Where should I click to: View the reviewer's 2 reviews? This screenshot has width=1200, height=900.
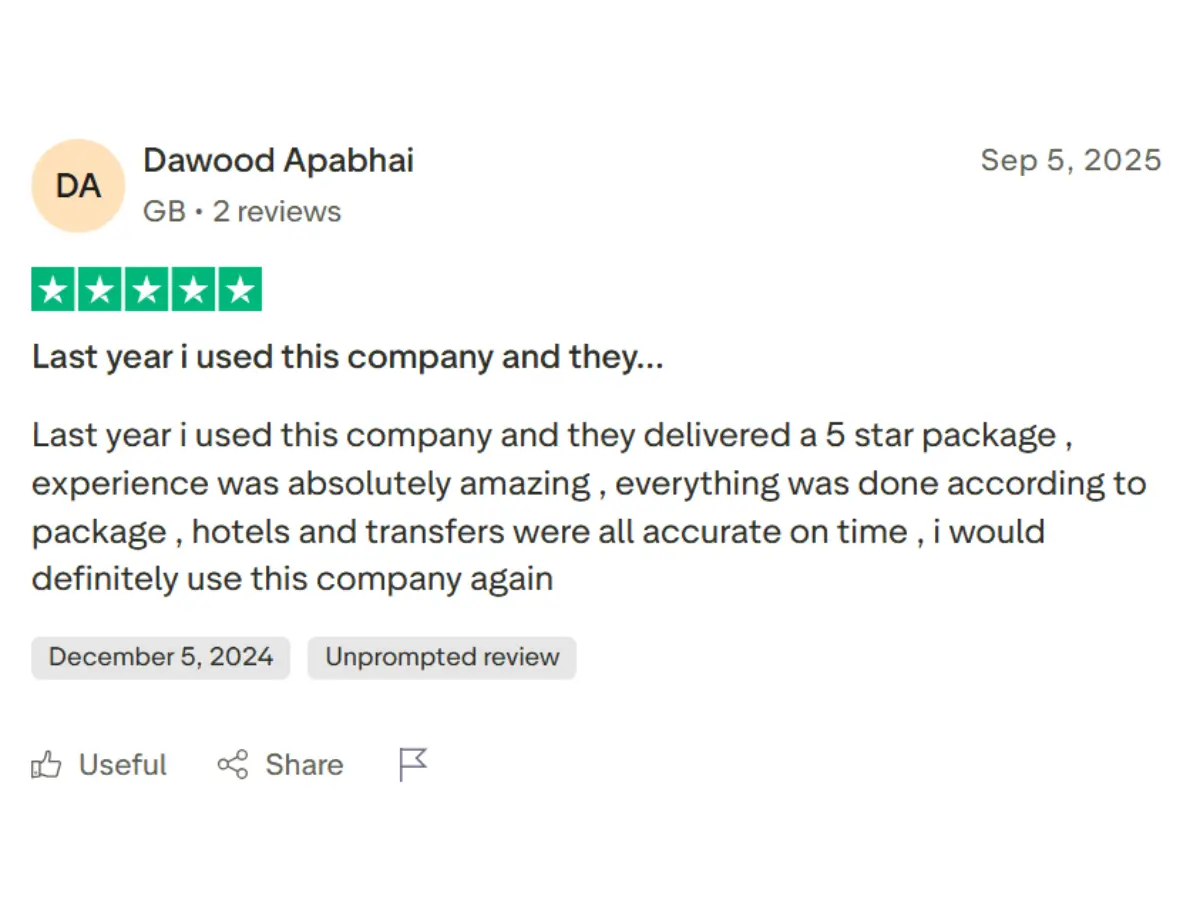point(277,212)
